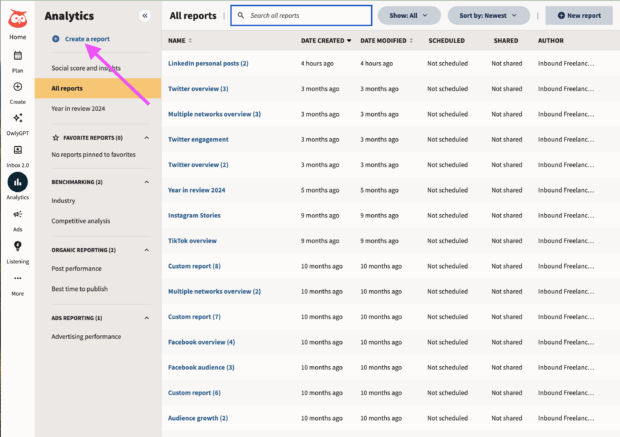Image resolution: width=620 pixels, height=437 pixels.
Task: Select the Analytics bar chart icon
Action: click(x=17, y=182)
